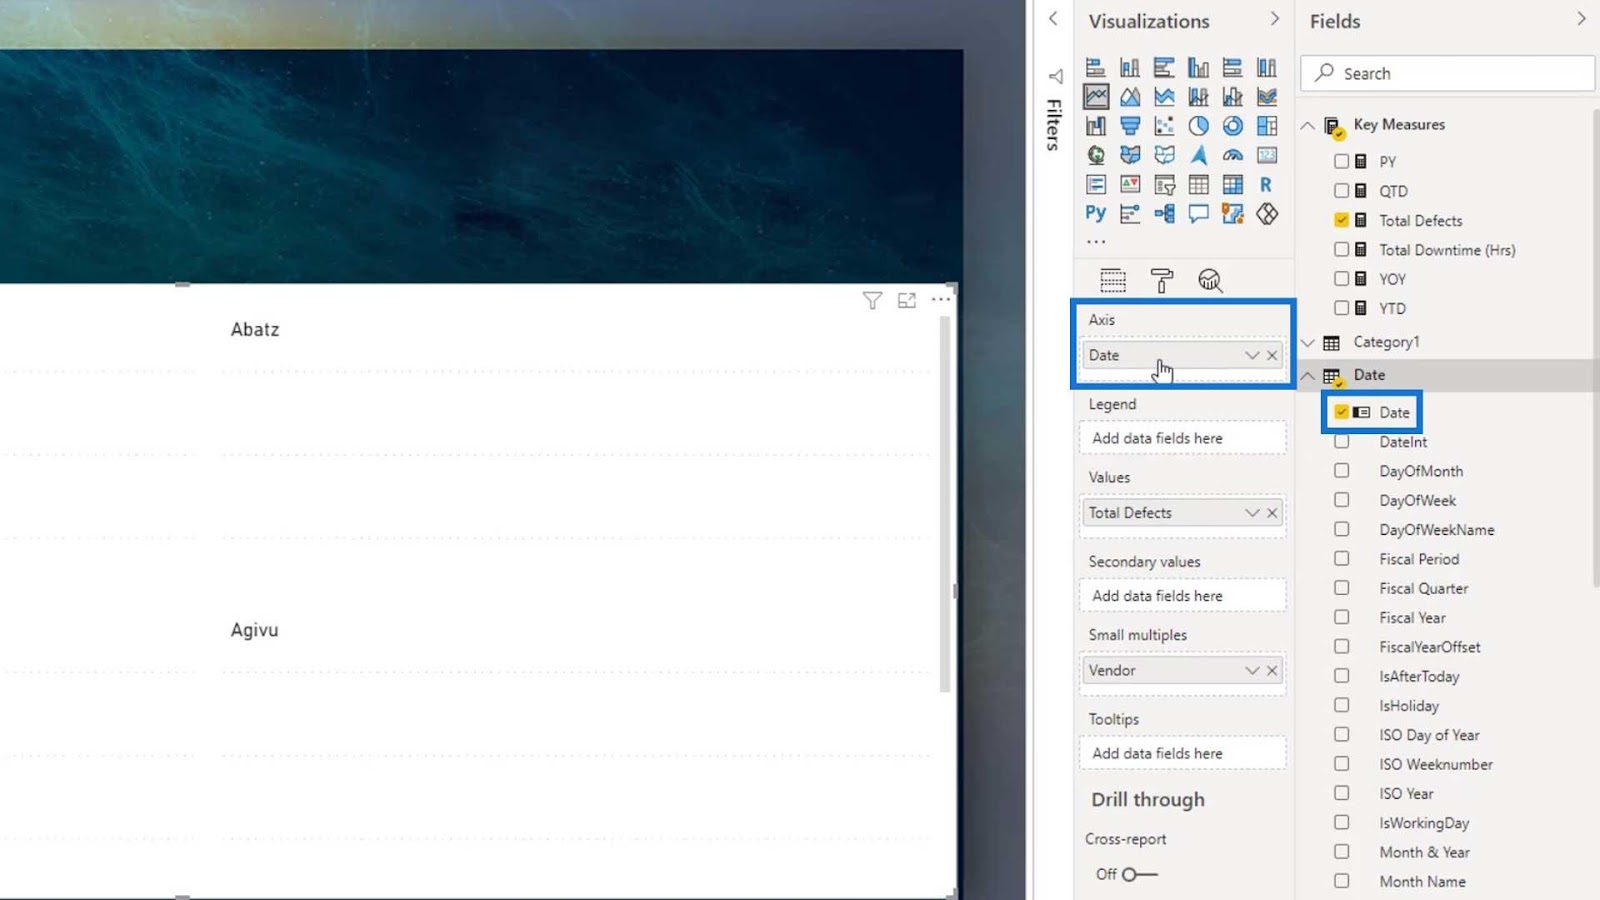The height and width of the screenshot is (900, 1600).
Task: Open the Vendor small multiples dropdown
Action: (1252, 670)
